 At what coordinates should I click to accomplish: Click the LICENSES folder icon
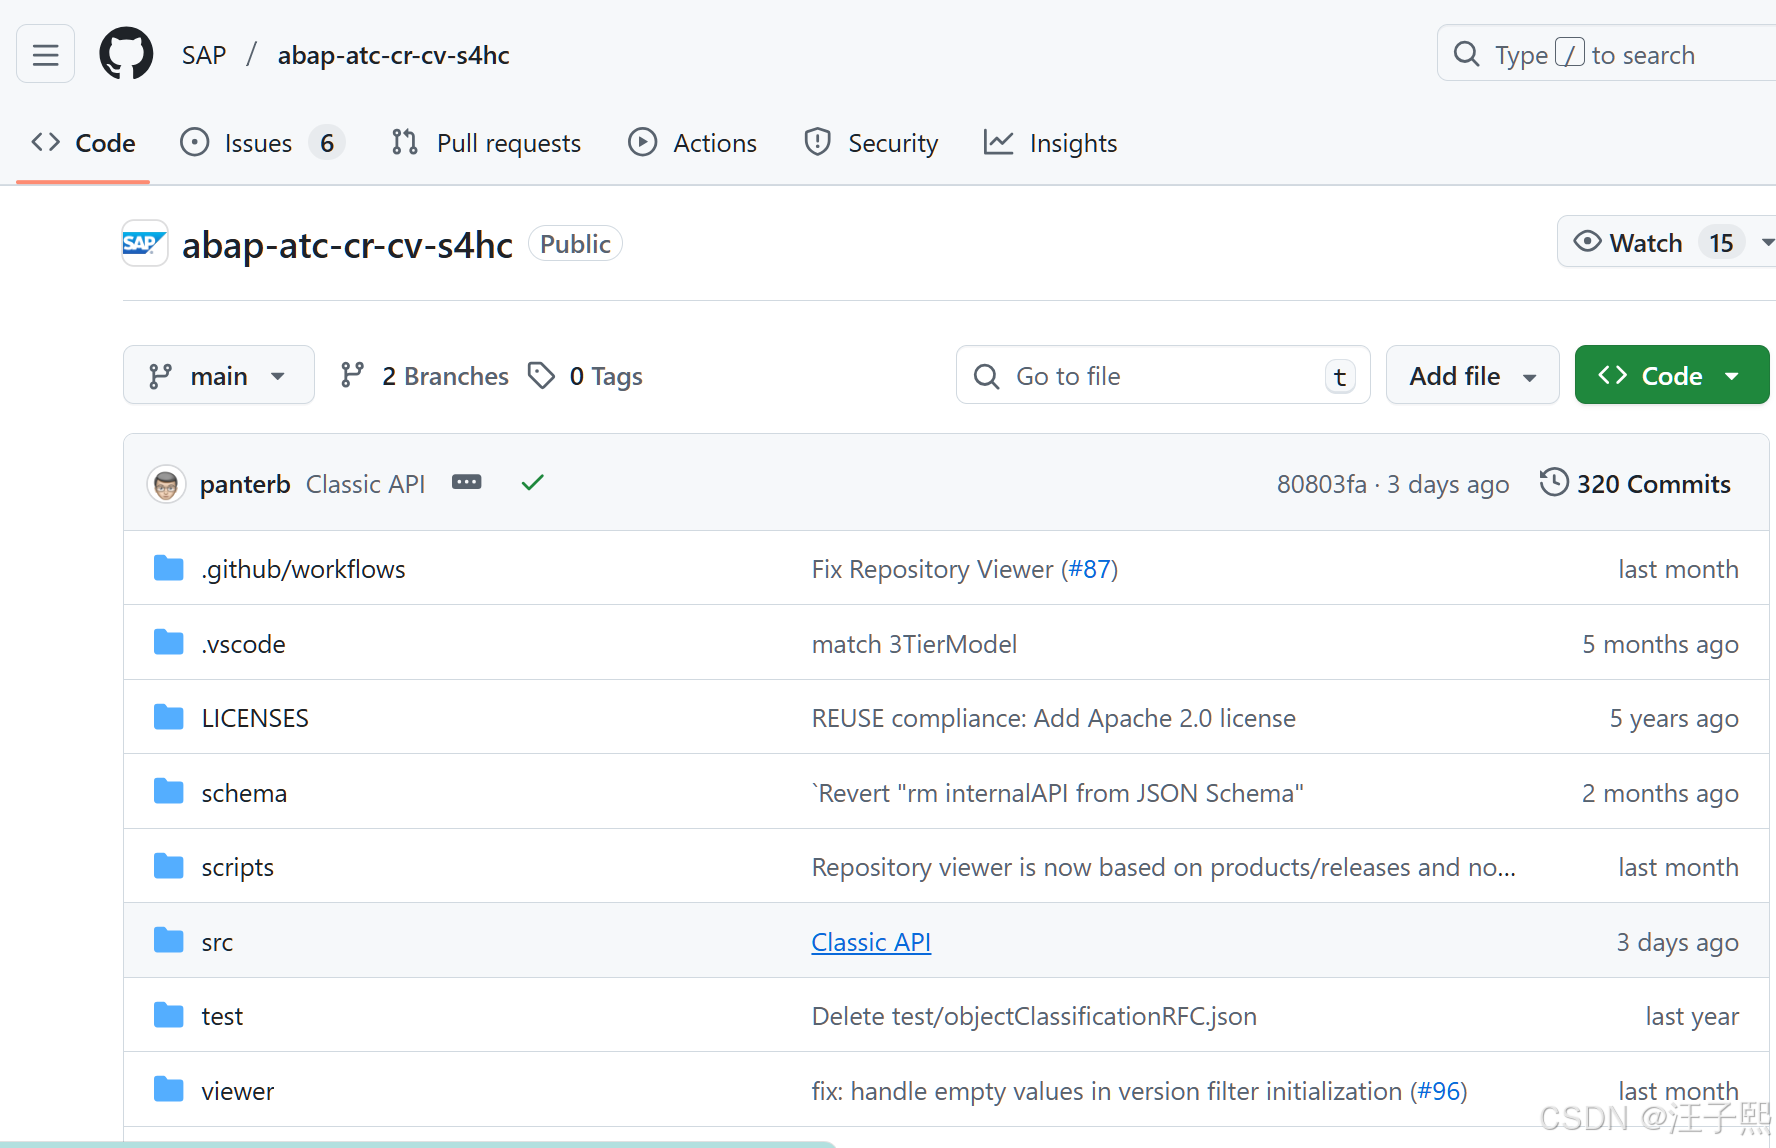(168, 717)
